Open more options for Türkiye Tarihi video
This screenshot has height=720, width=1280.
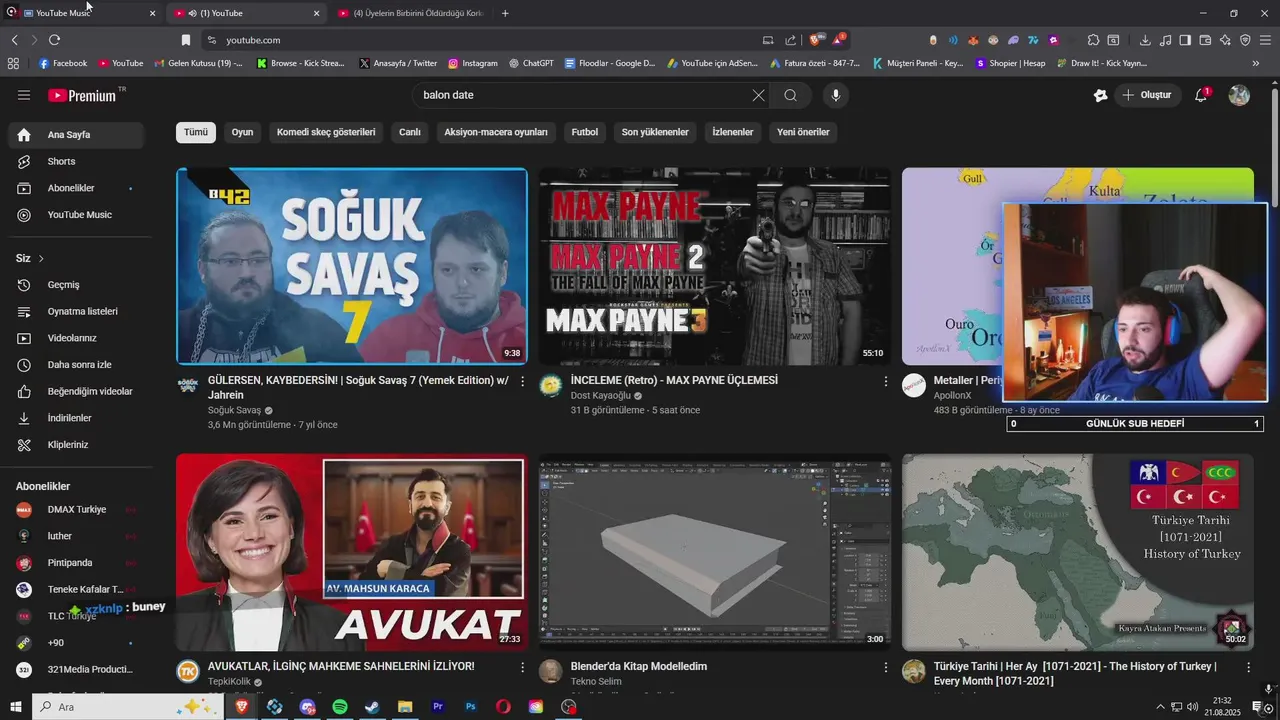1248,667
